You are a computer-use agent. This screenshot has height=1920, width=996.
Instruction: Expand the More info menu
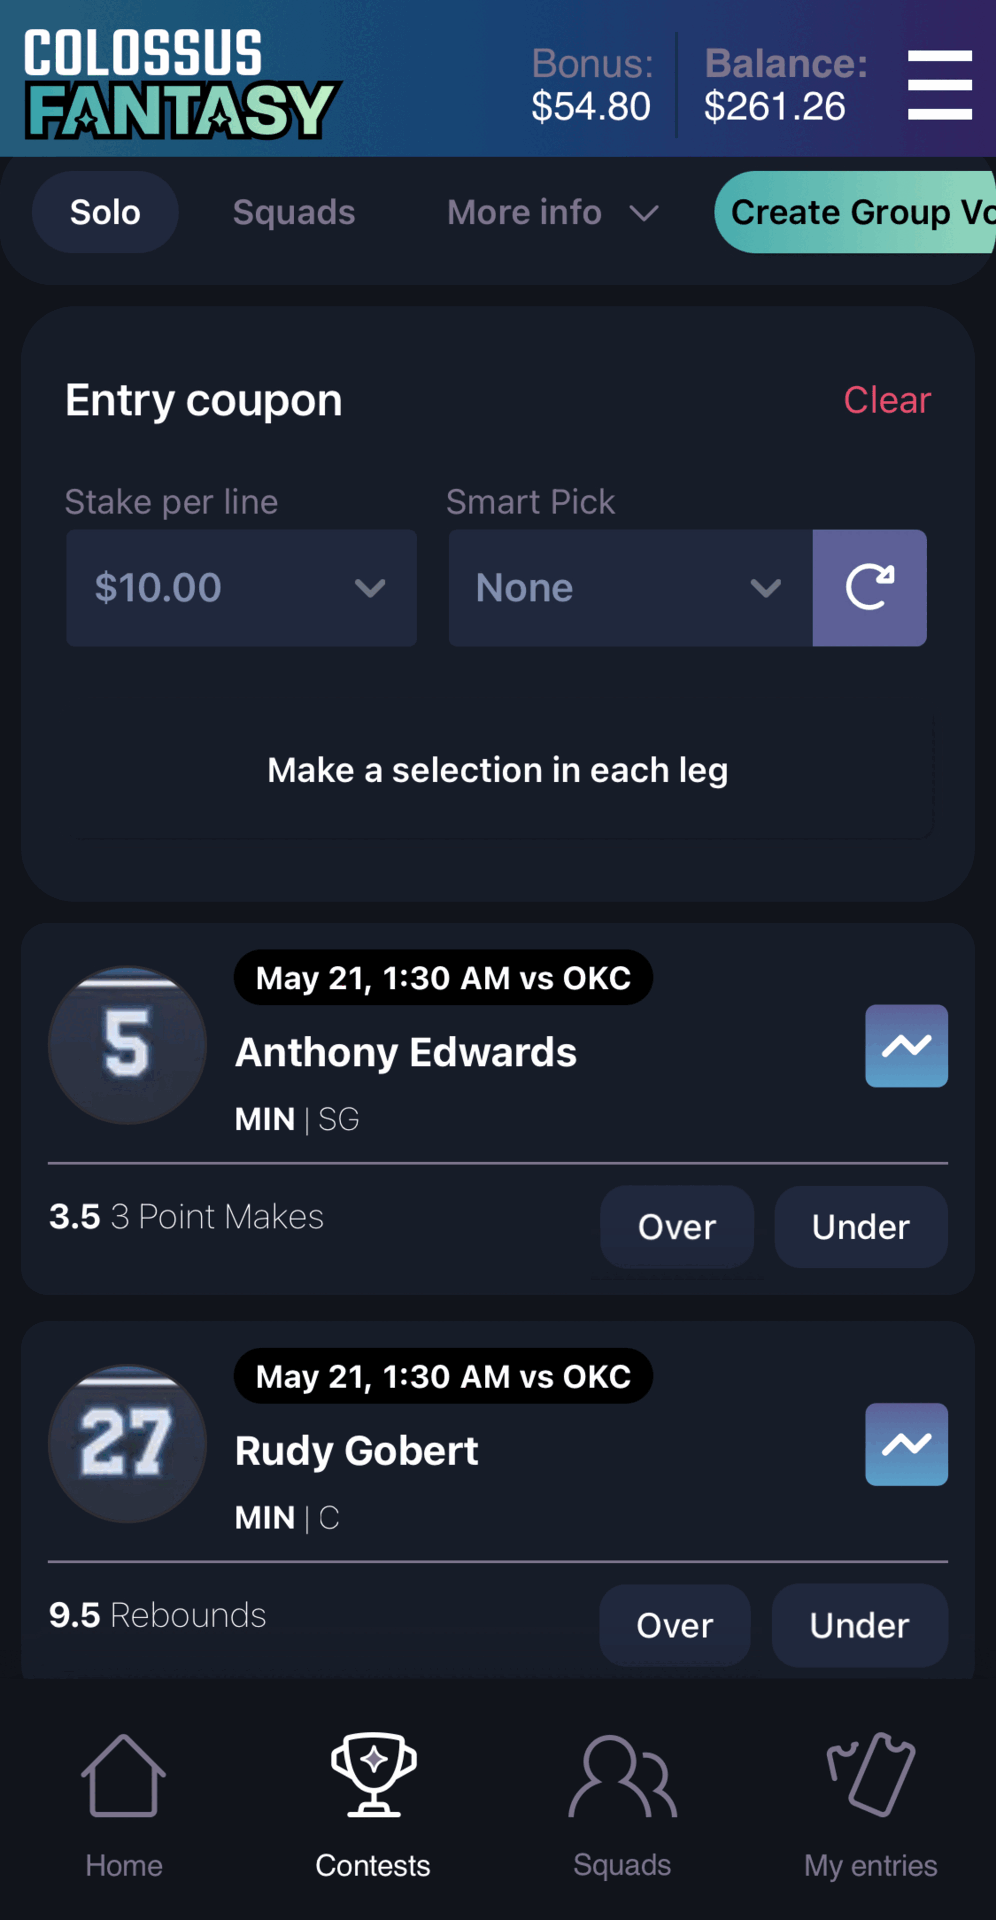click(552, 212)
